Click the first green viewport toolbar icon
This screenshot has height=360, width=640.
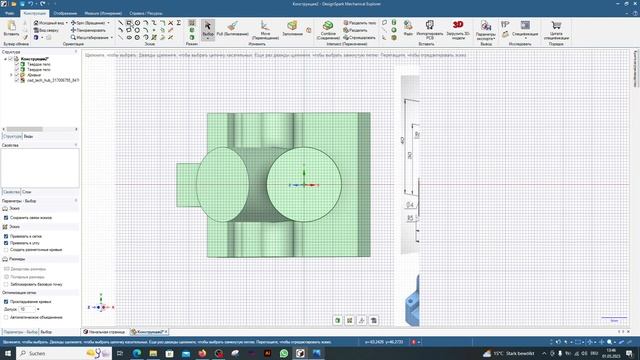[x=338, y=320]
